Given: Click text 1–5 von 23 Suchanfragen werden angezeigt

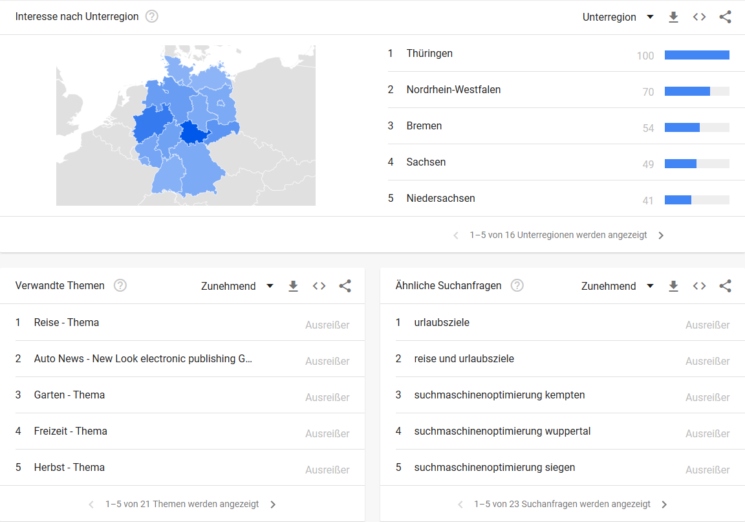Looking at the screenshot, I should click(562, 504).
